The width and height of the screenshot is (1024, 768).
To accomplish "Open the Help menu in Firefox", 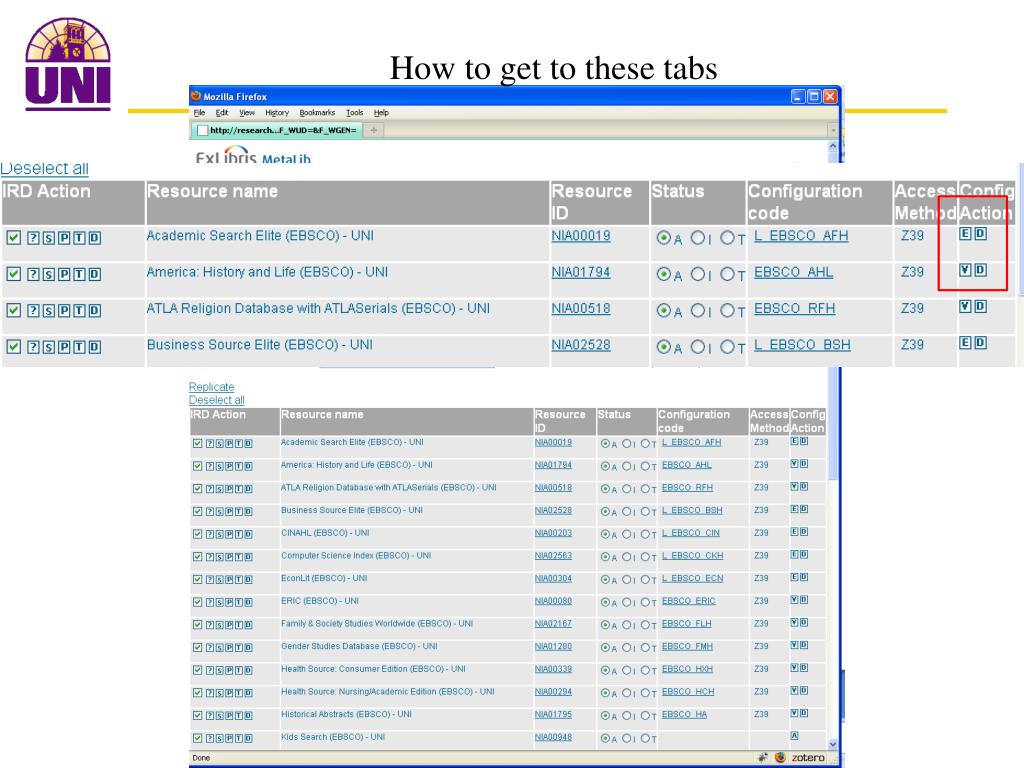I will pos(381,112).
